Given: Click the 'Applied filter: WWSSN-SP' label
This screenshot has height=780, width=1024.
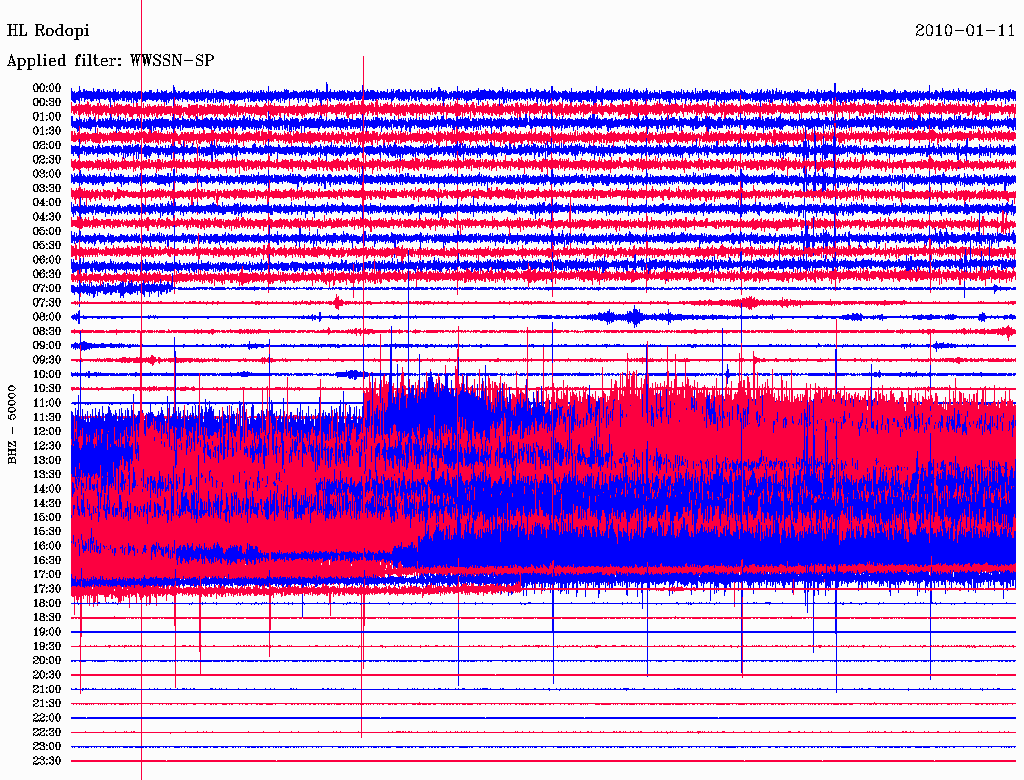Looking at the screenshot, I should (110, 61).
